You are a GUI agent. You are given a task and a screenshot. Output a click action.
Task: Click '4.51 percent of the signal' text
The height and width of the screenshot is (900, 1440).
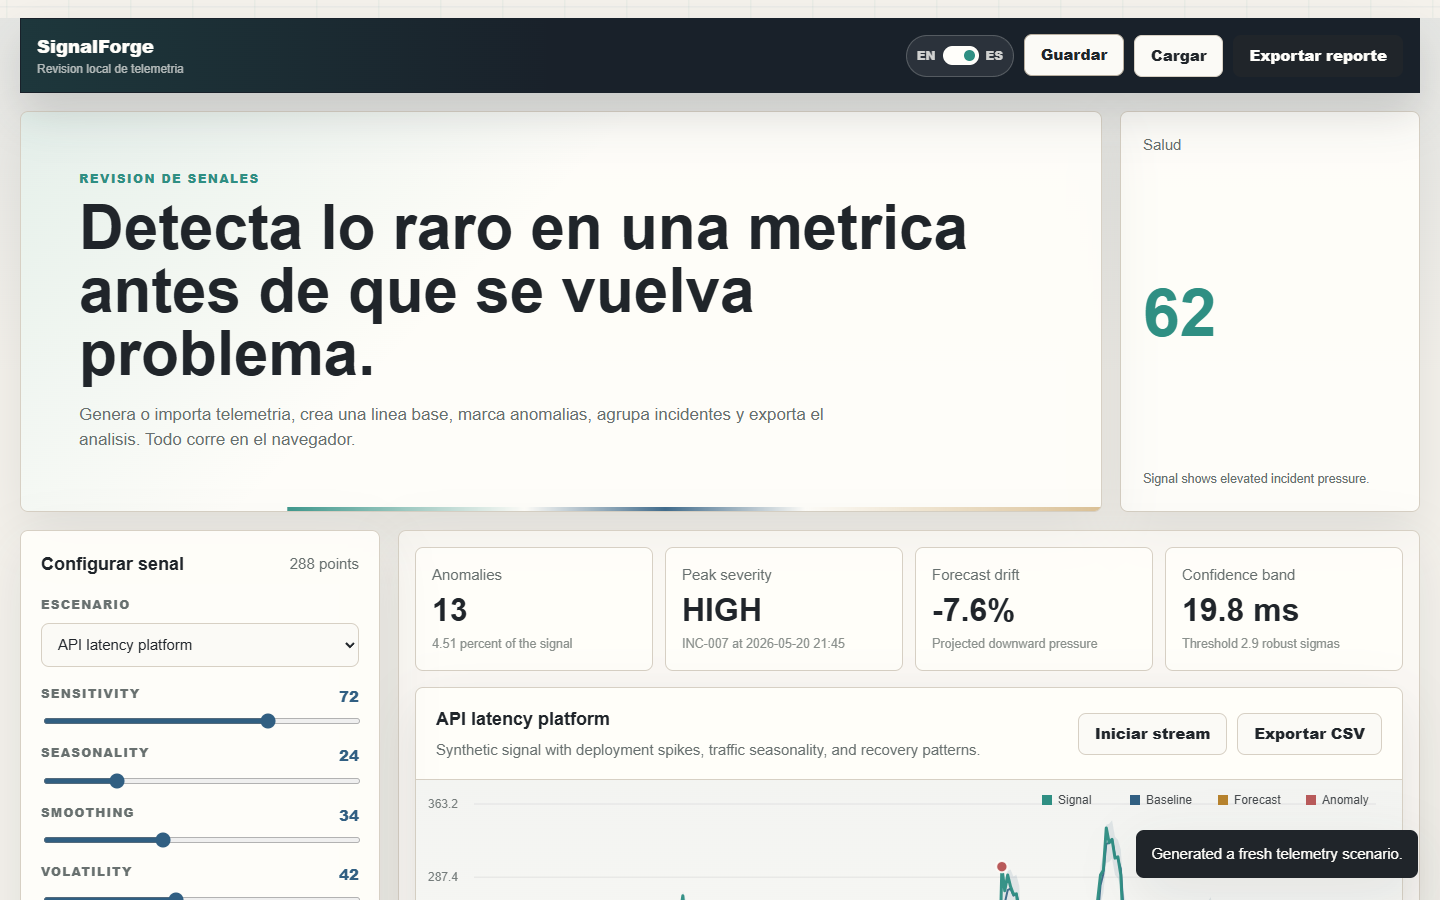coord(502,644)
